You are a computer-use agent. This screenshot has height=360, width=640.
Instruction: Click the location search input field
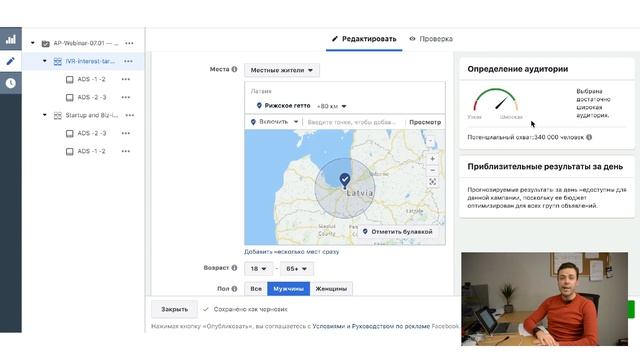click(x=353, y=122)
